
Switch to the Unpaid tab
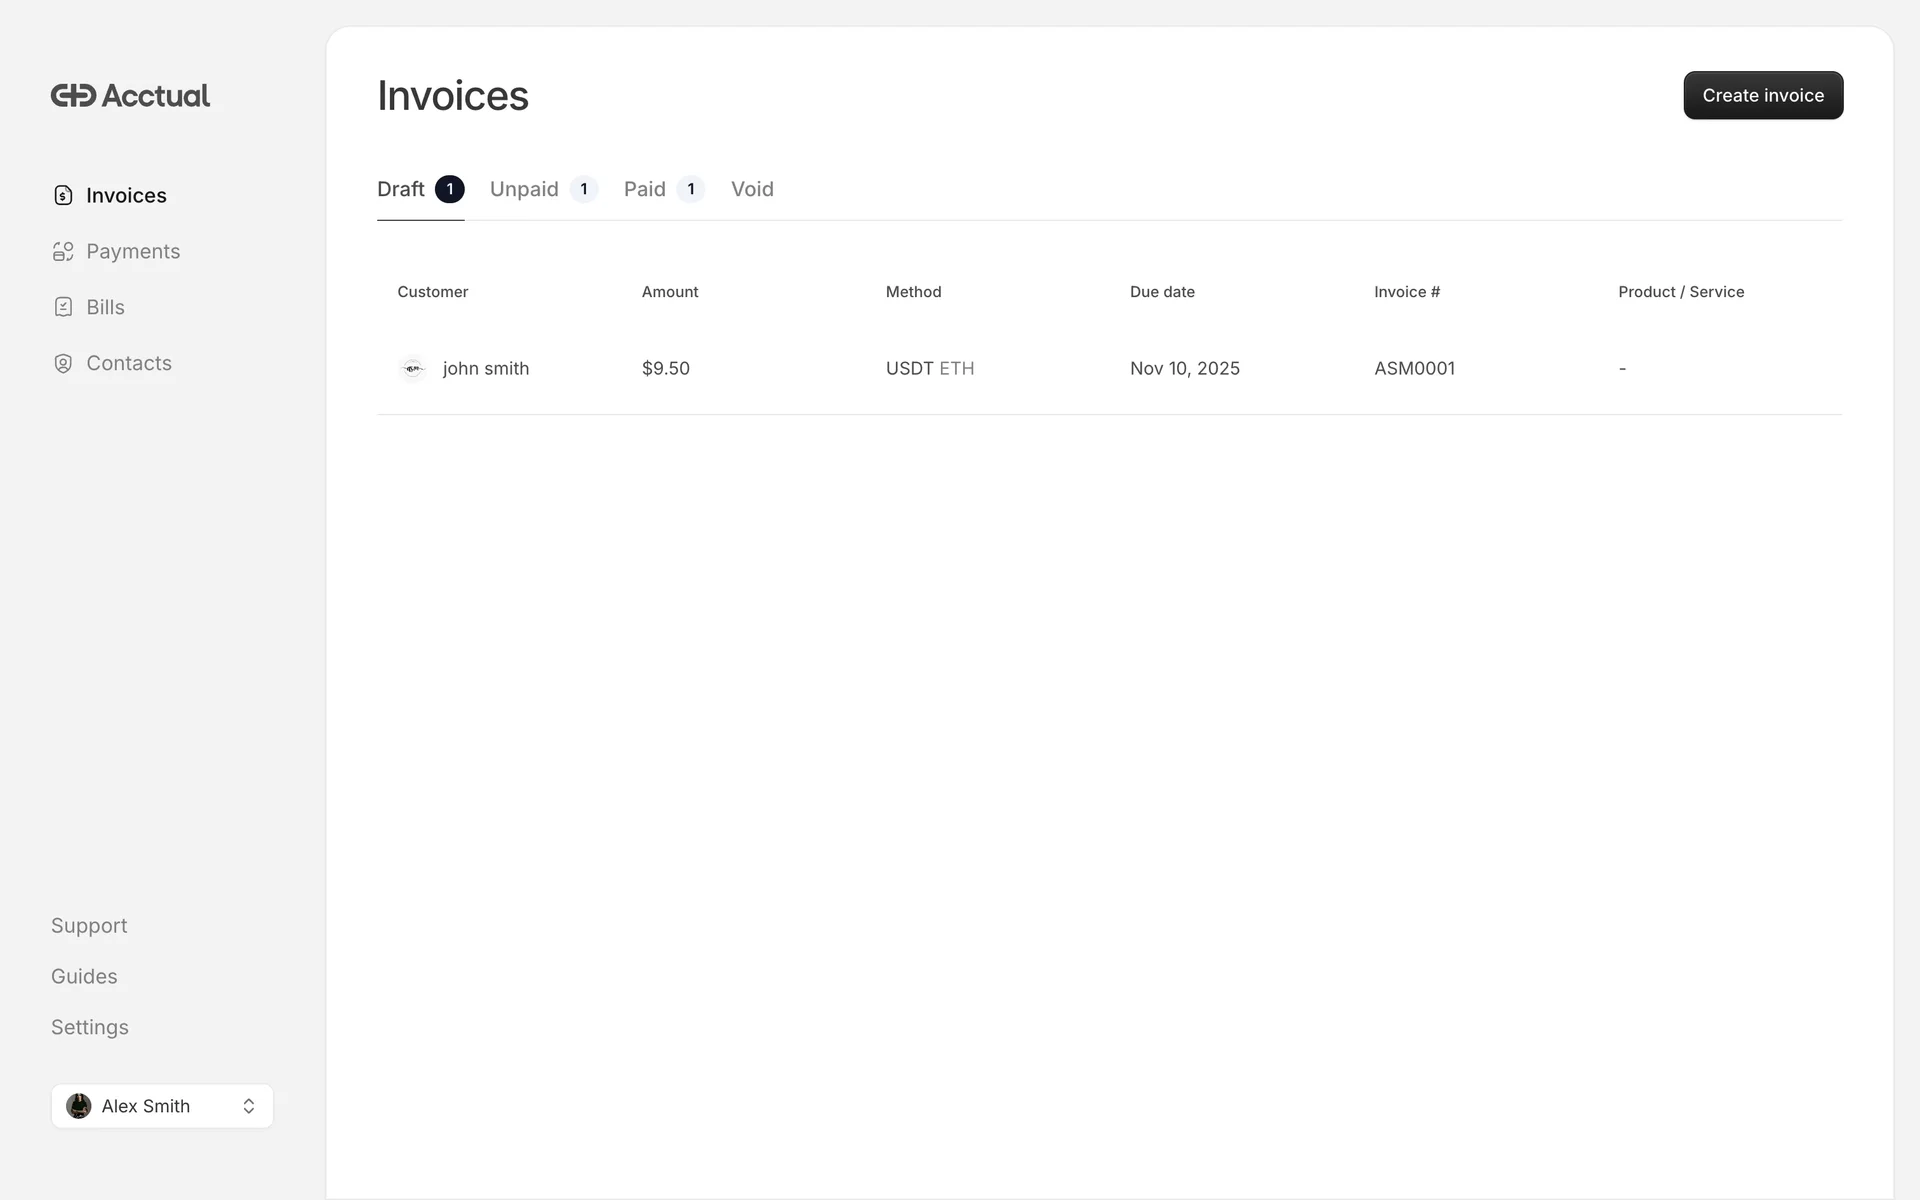(524, 189)
